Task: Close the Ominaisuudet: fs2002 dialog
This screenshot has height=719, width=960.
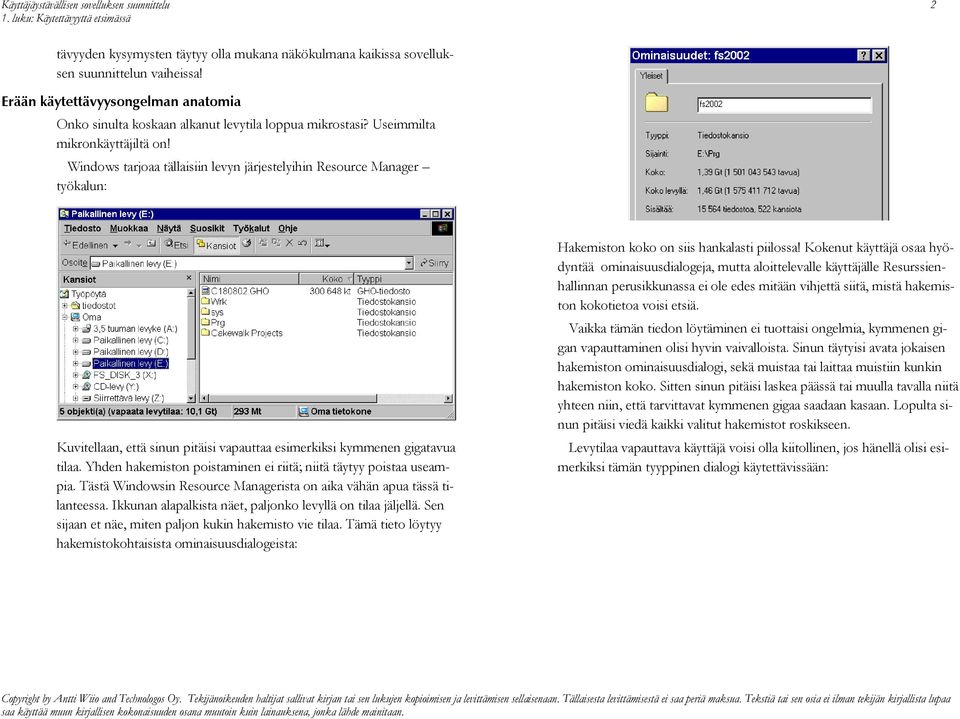Action: pyautogui.click(x=879, y=56)
